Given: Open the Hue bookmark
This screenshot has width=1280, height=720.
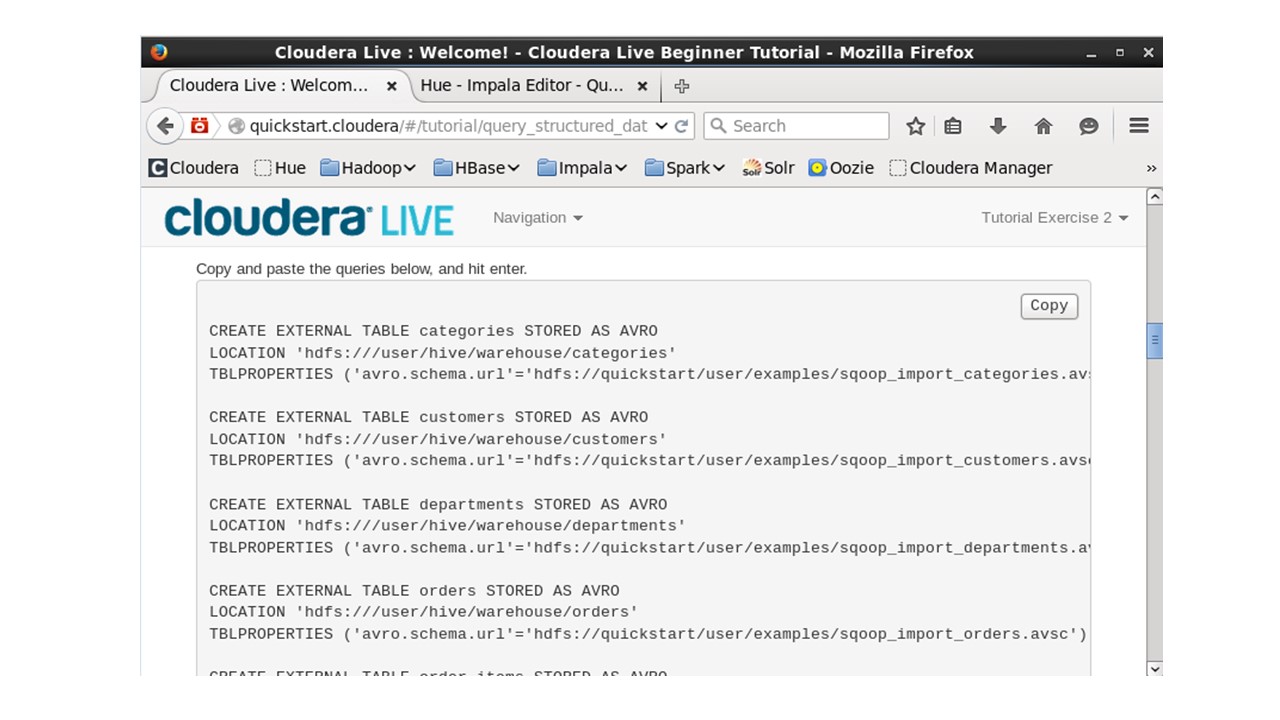Looking at the screenshot, I should pos(280,168).
